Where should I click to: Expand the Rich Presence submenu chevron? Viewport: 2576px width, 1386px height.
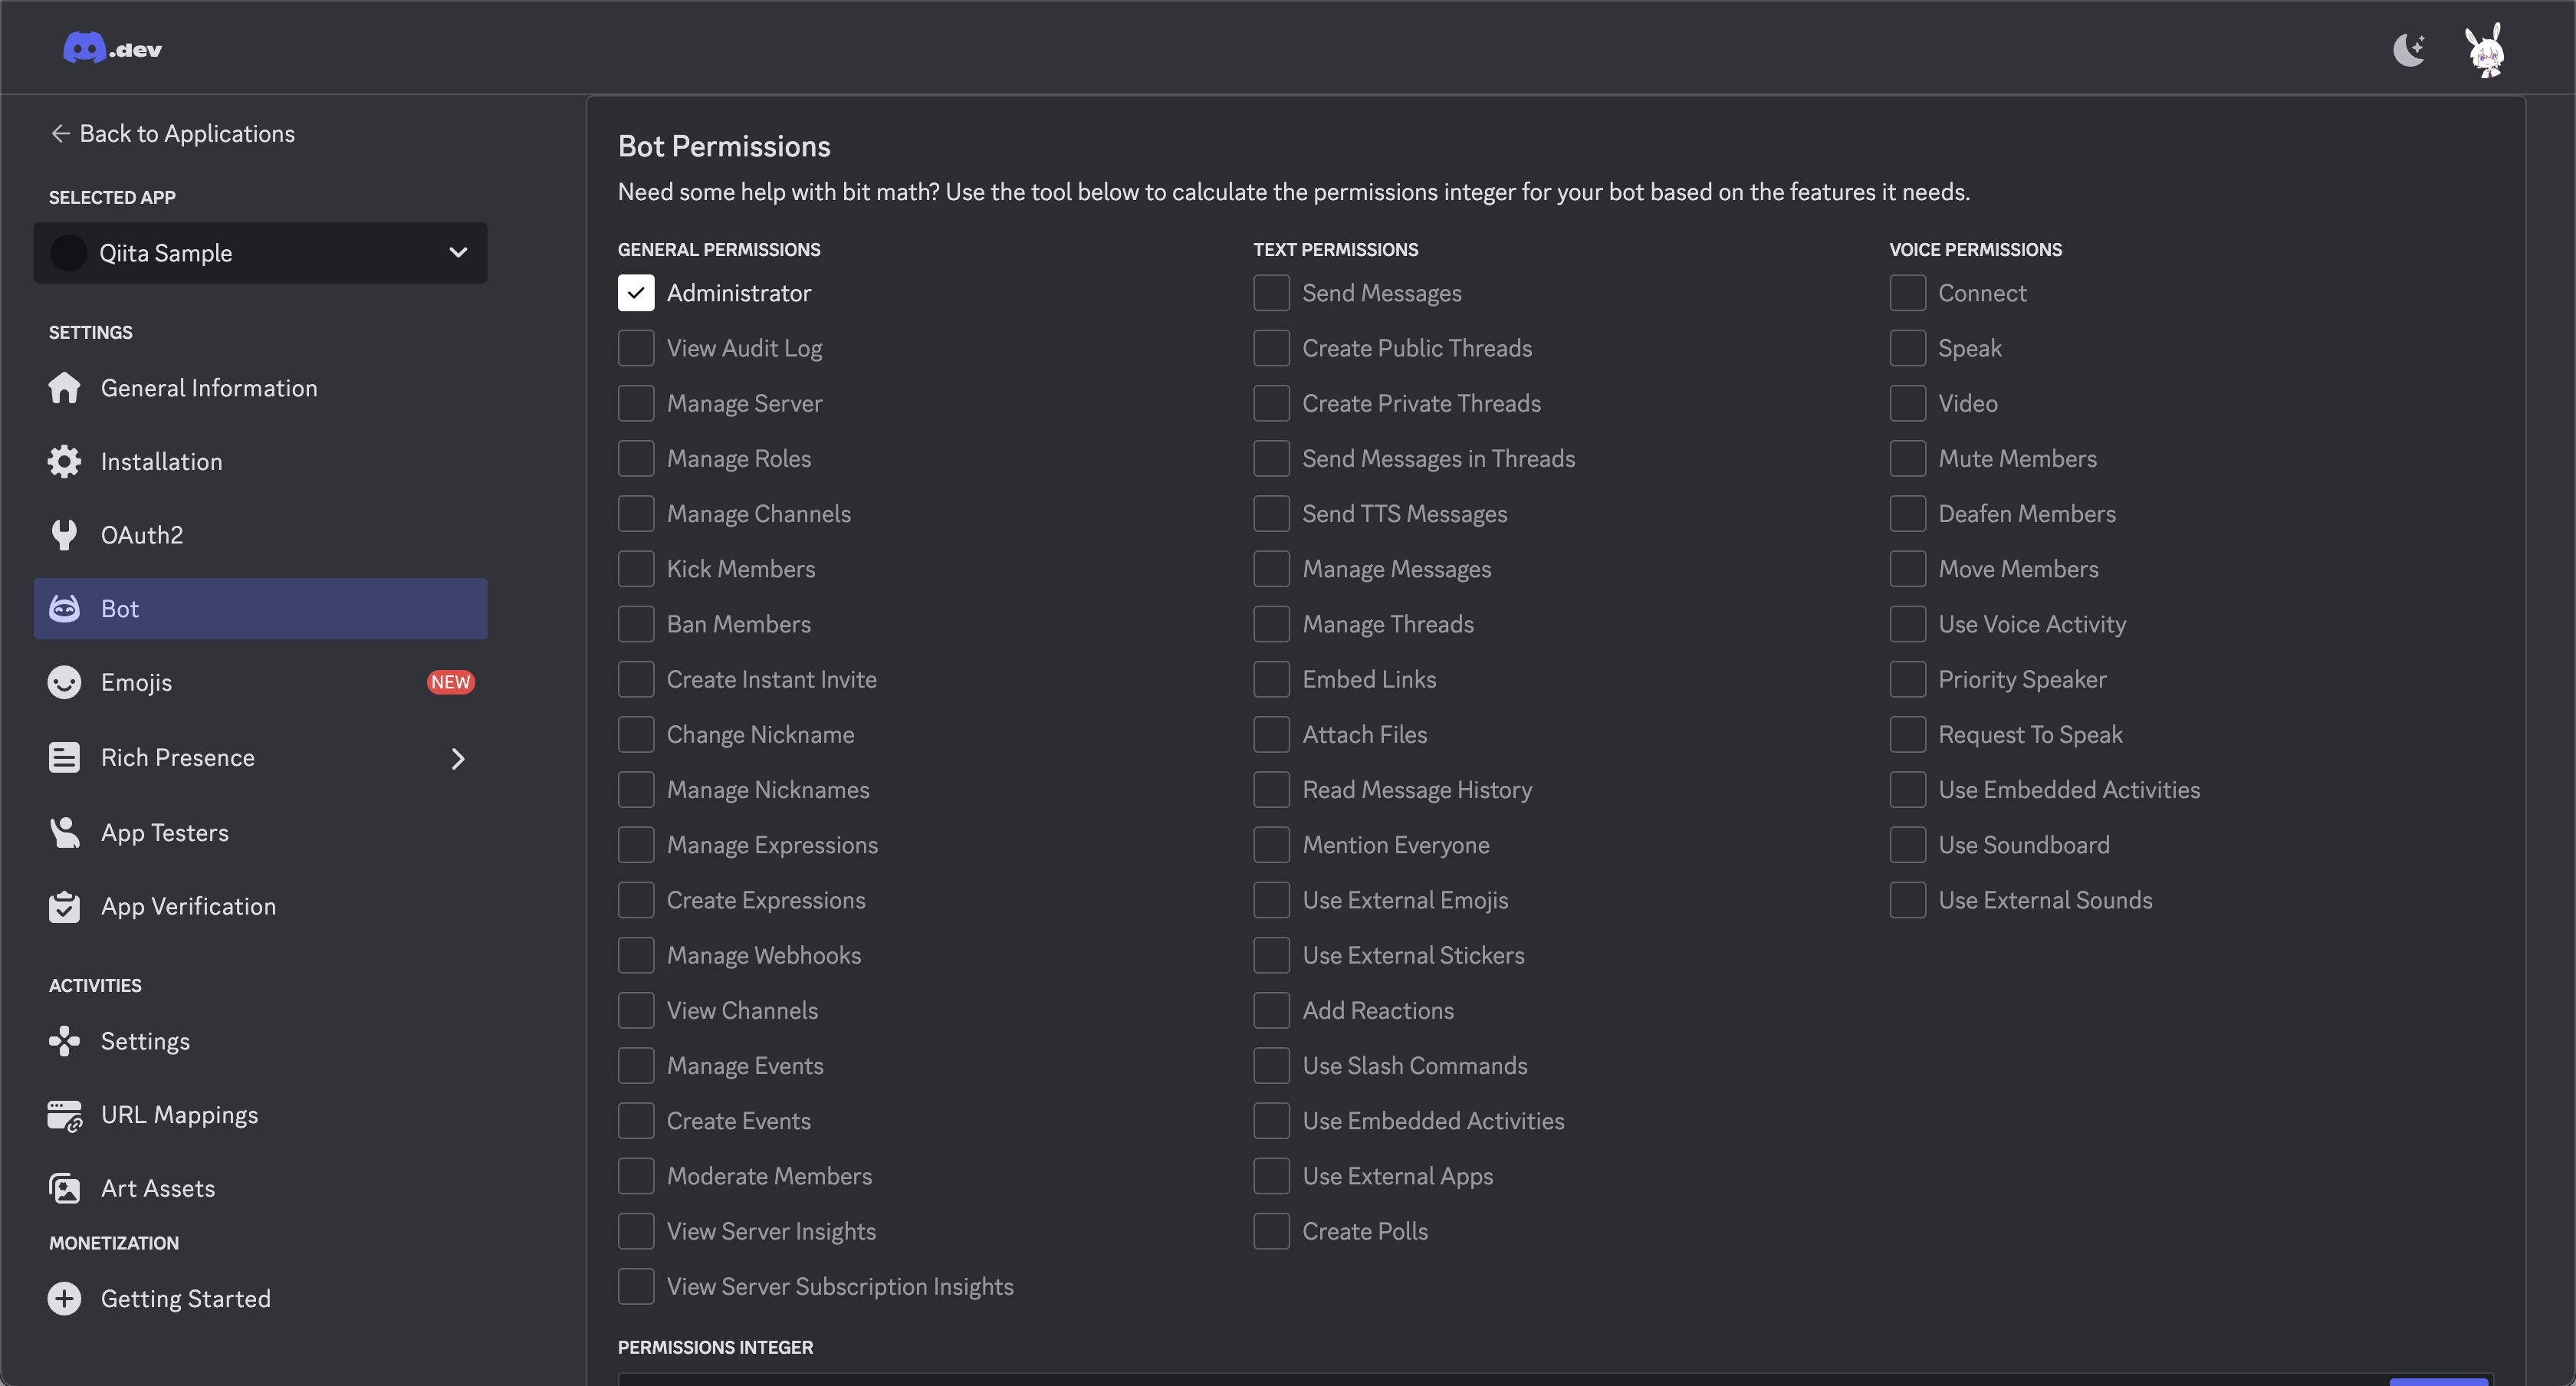[x=458, y=759]
